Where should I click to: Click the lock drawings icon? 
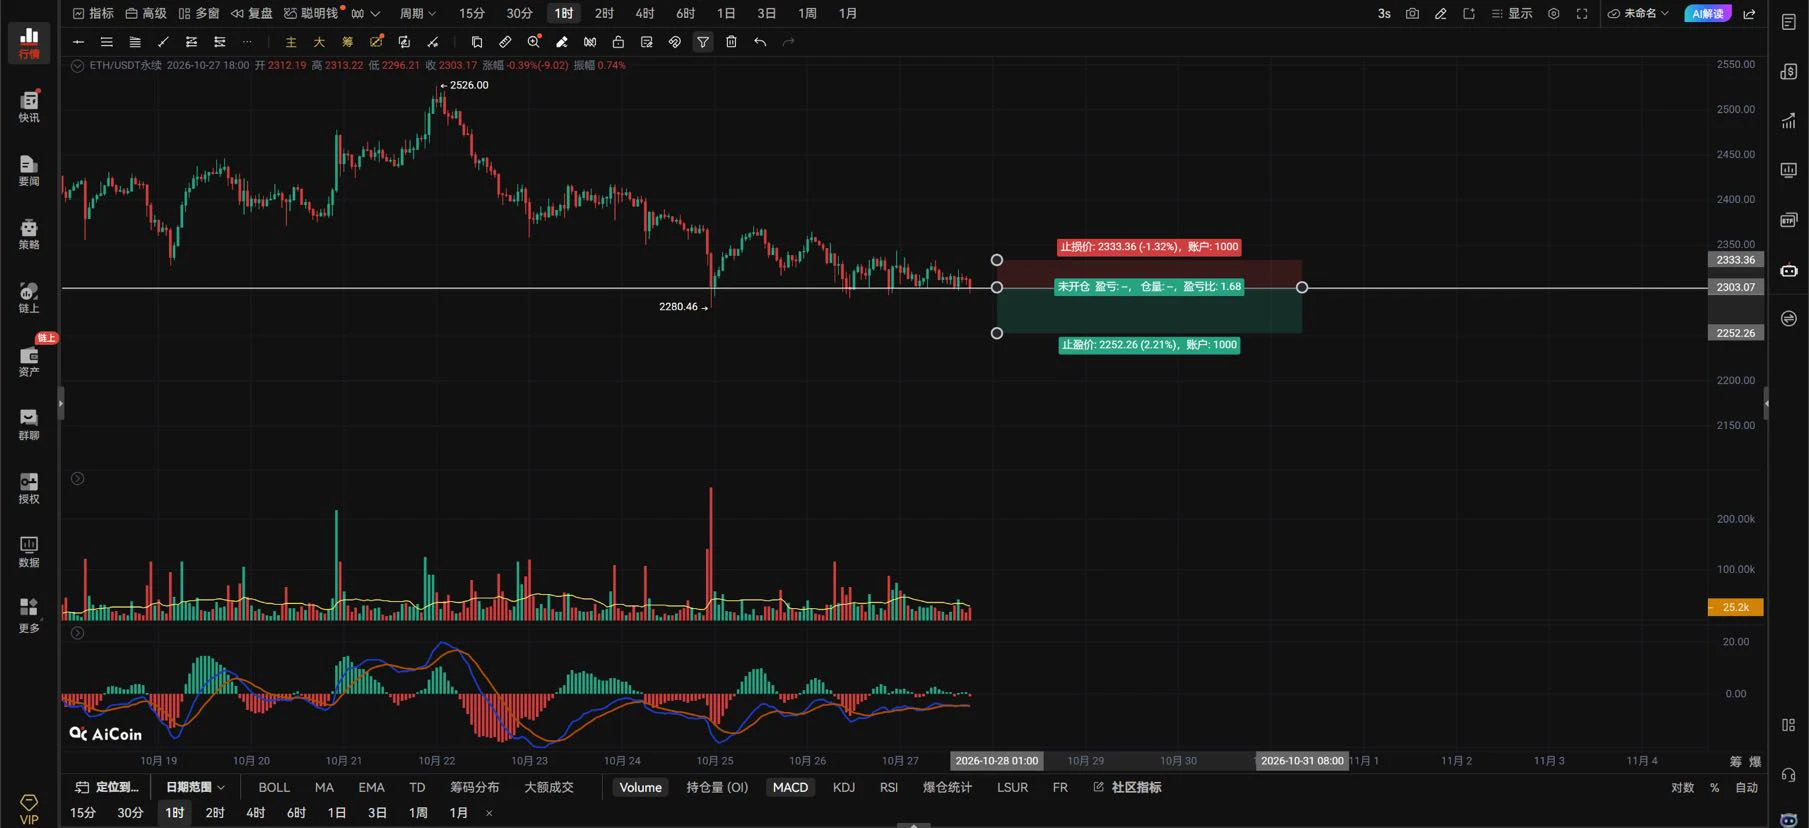pos(618,42)
